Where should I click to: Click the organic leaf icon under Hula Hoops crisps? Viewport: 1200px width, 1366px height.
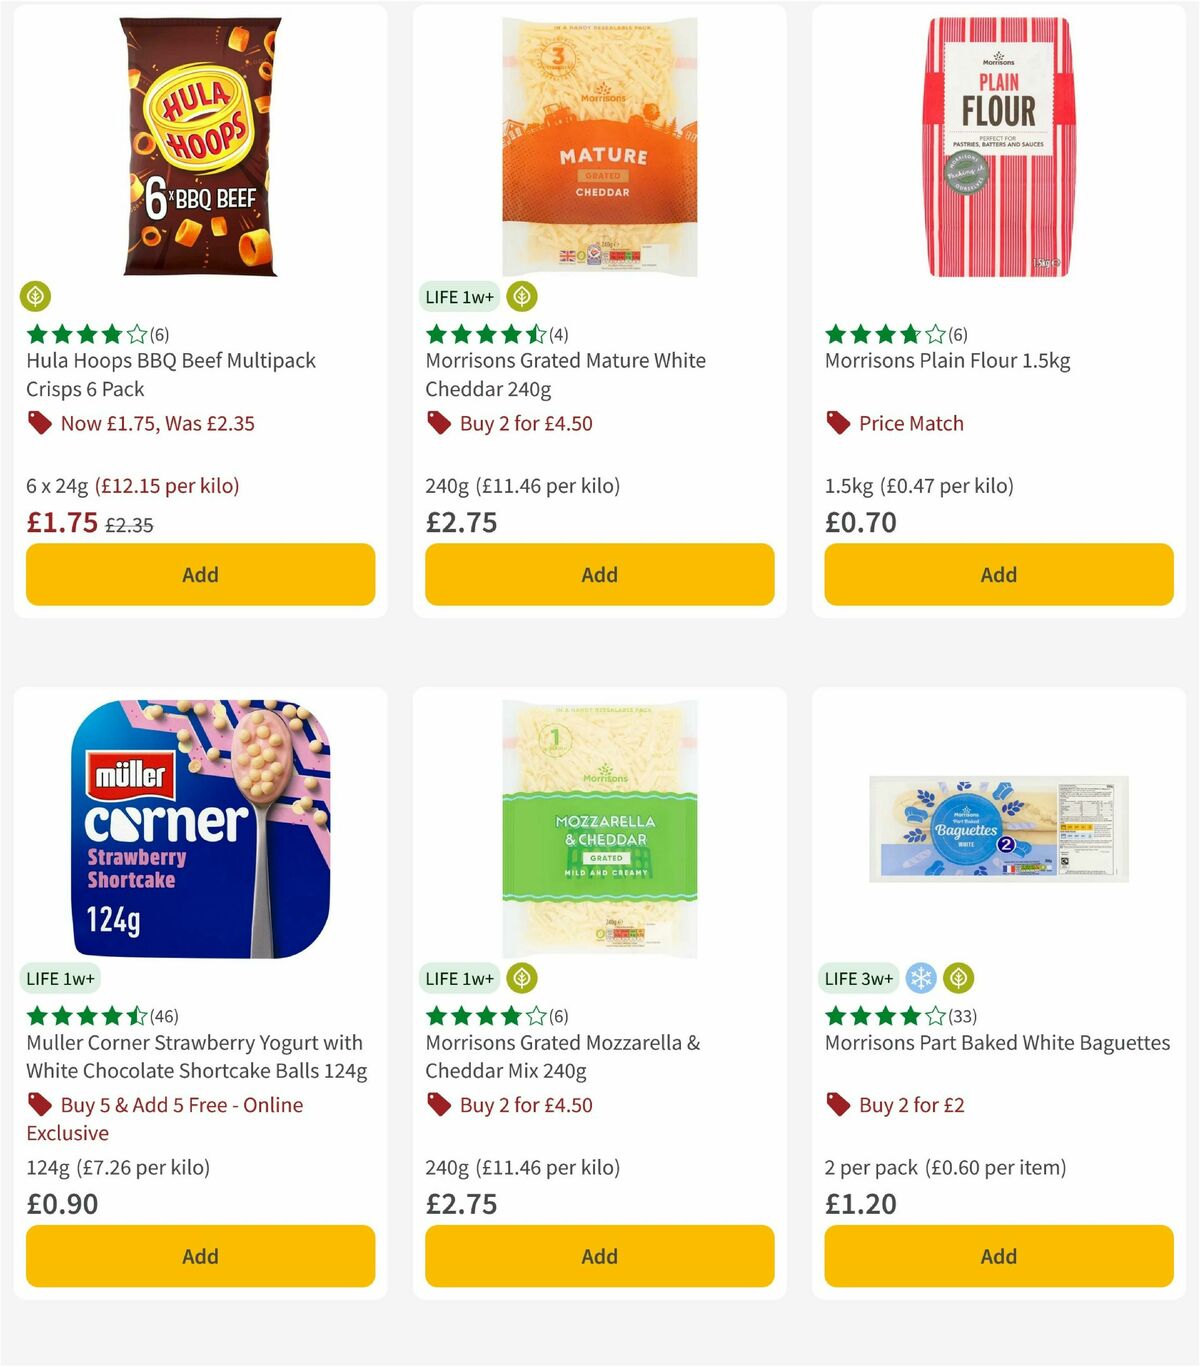click(36, 296)
